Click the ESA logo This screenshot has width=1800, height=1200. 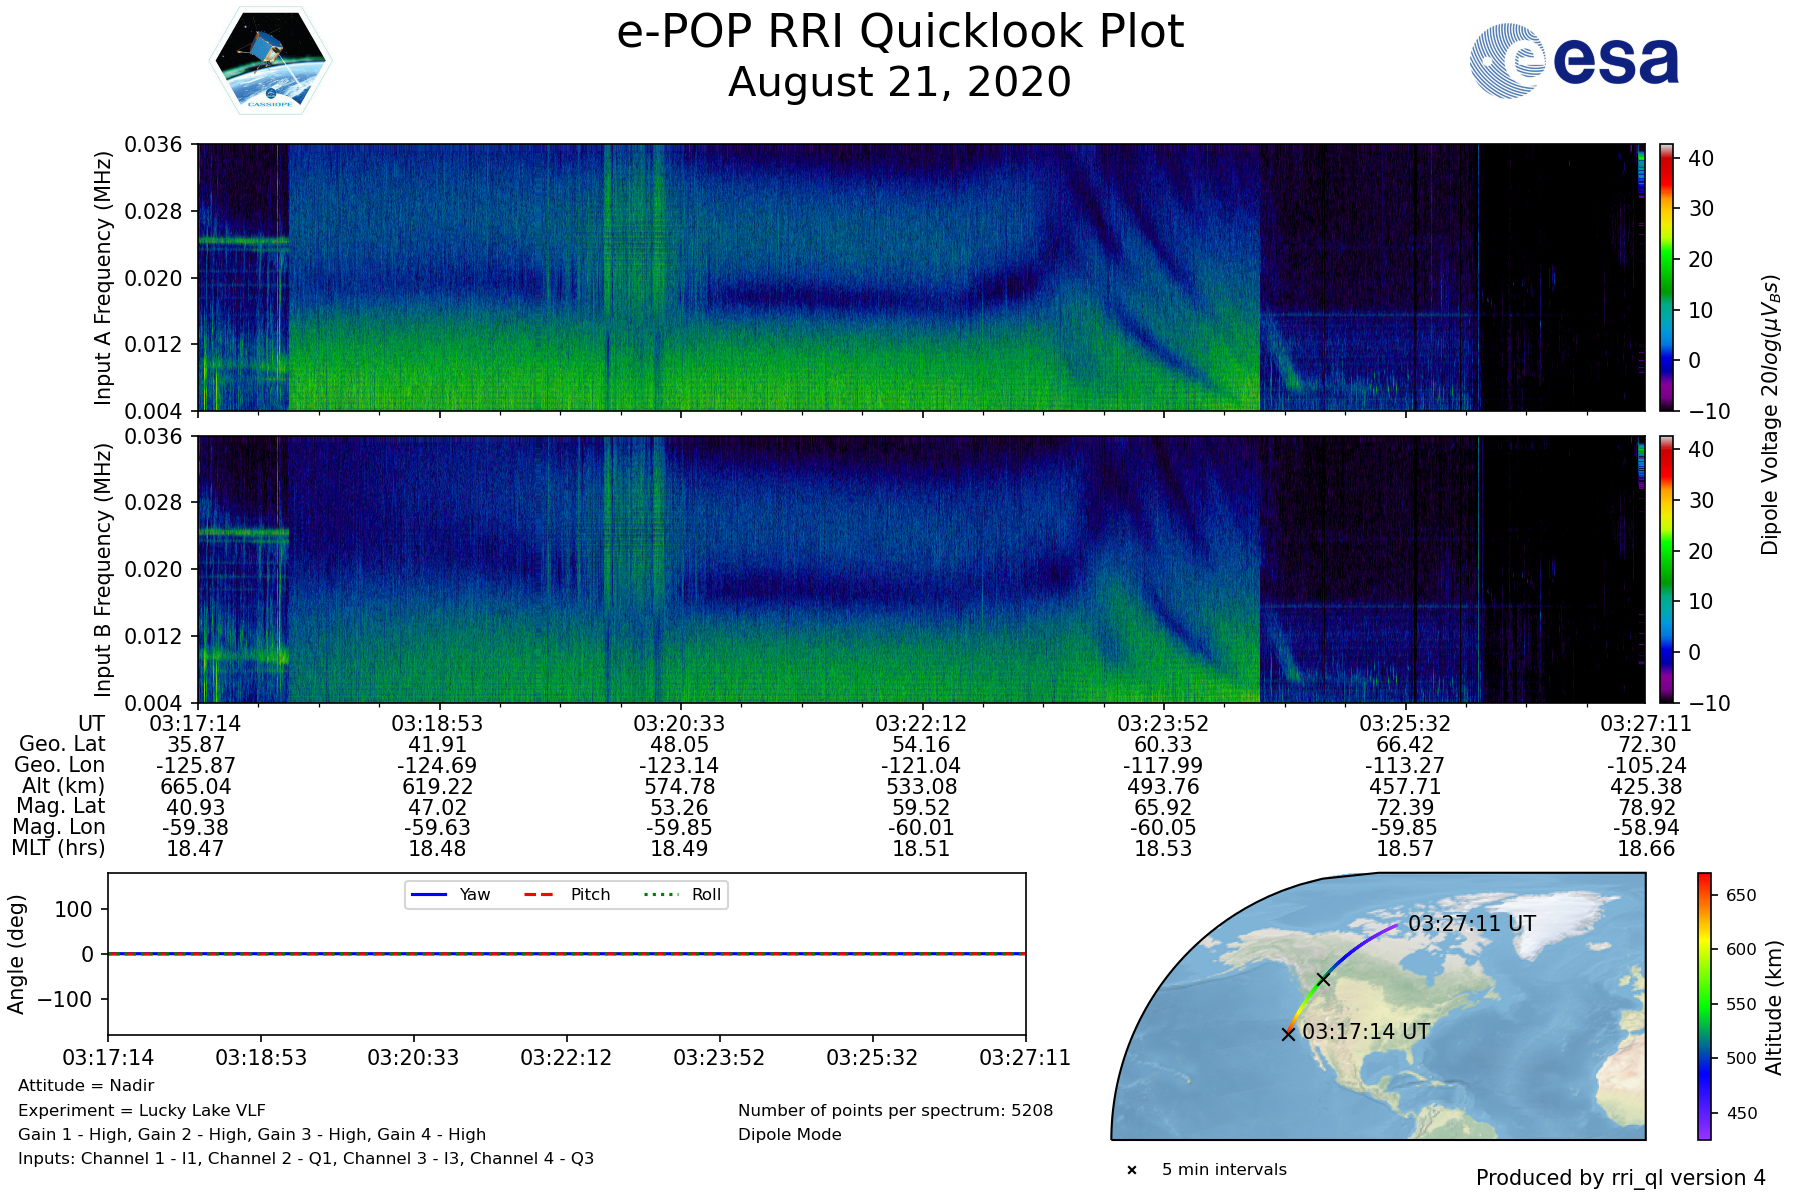(x=1574, y=61)
